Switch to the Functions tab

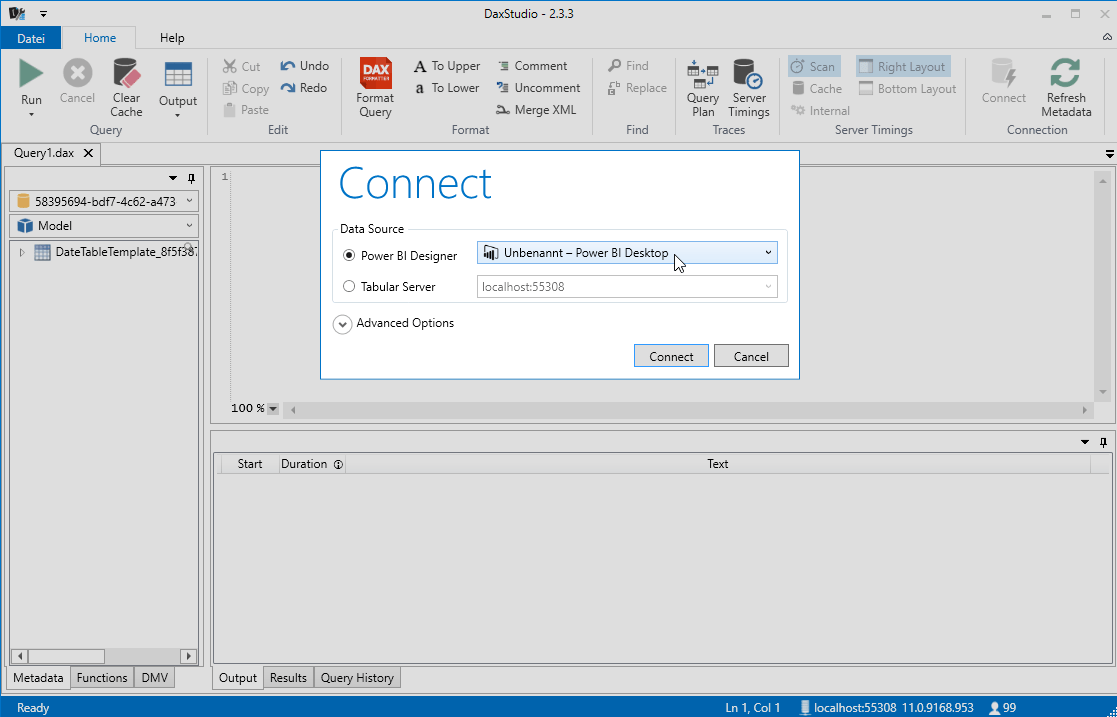click(x=102, y=678)
